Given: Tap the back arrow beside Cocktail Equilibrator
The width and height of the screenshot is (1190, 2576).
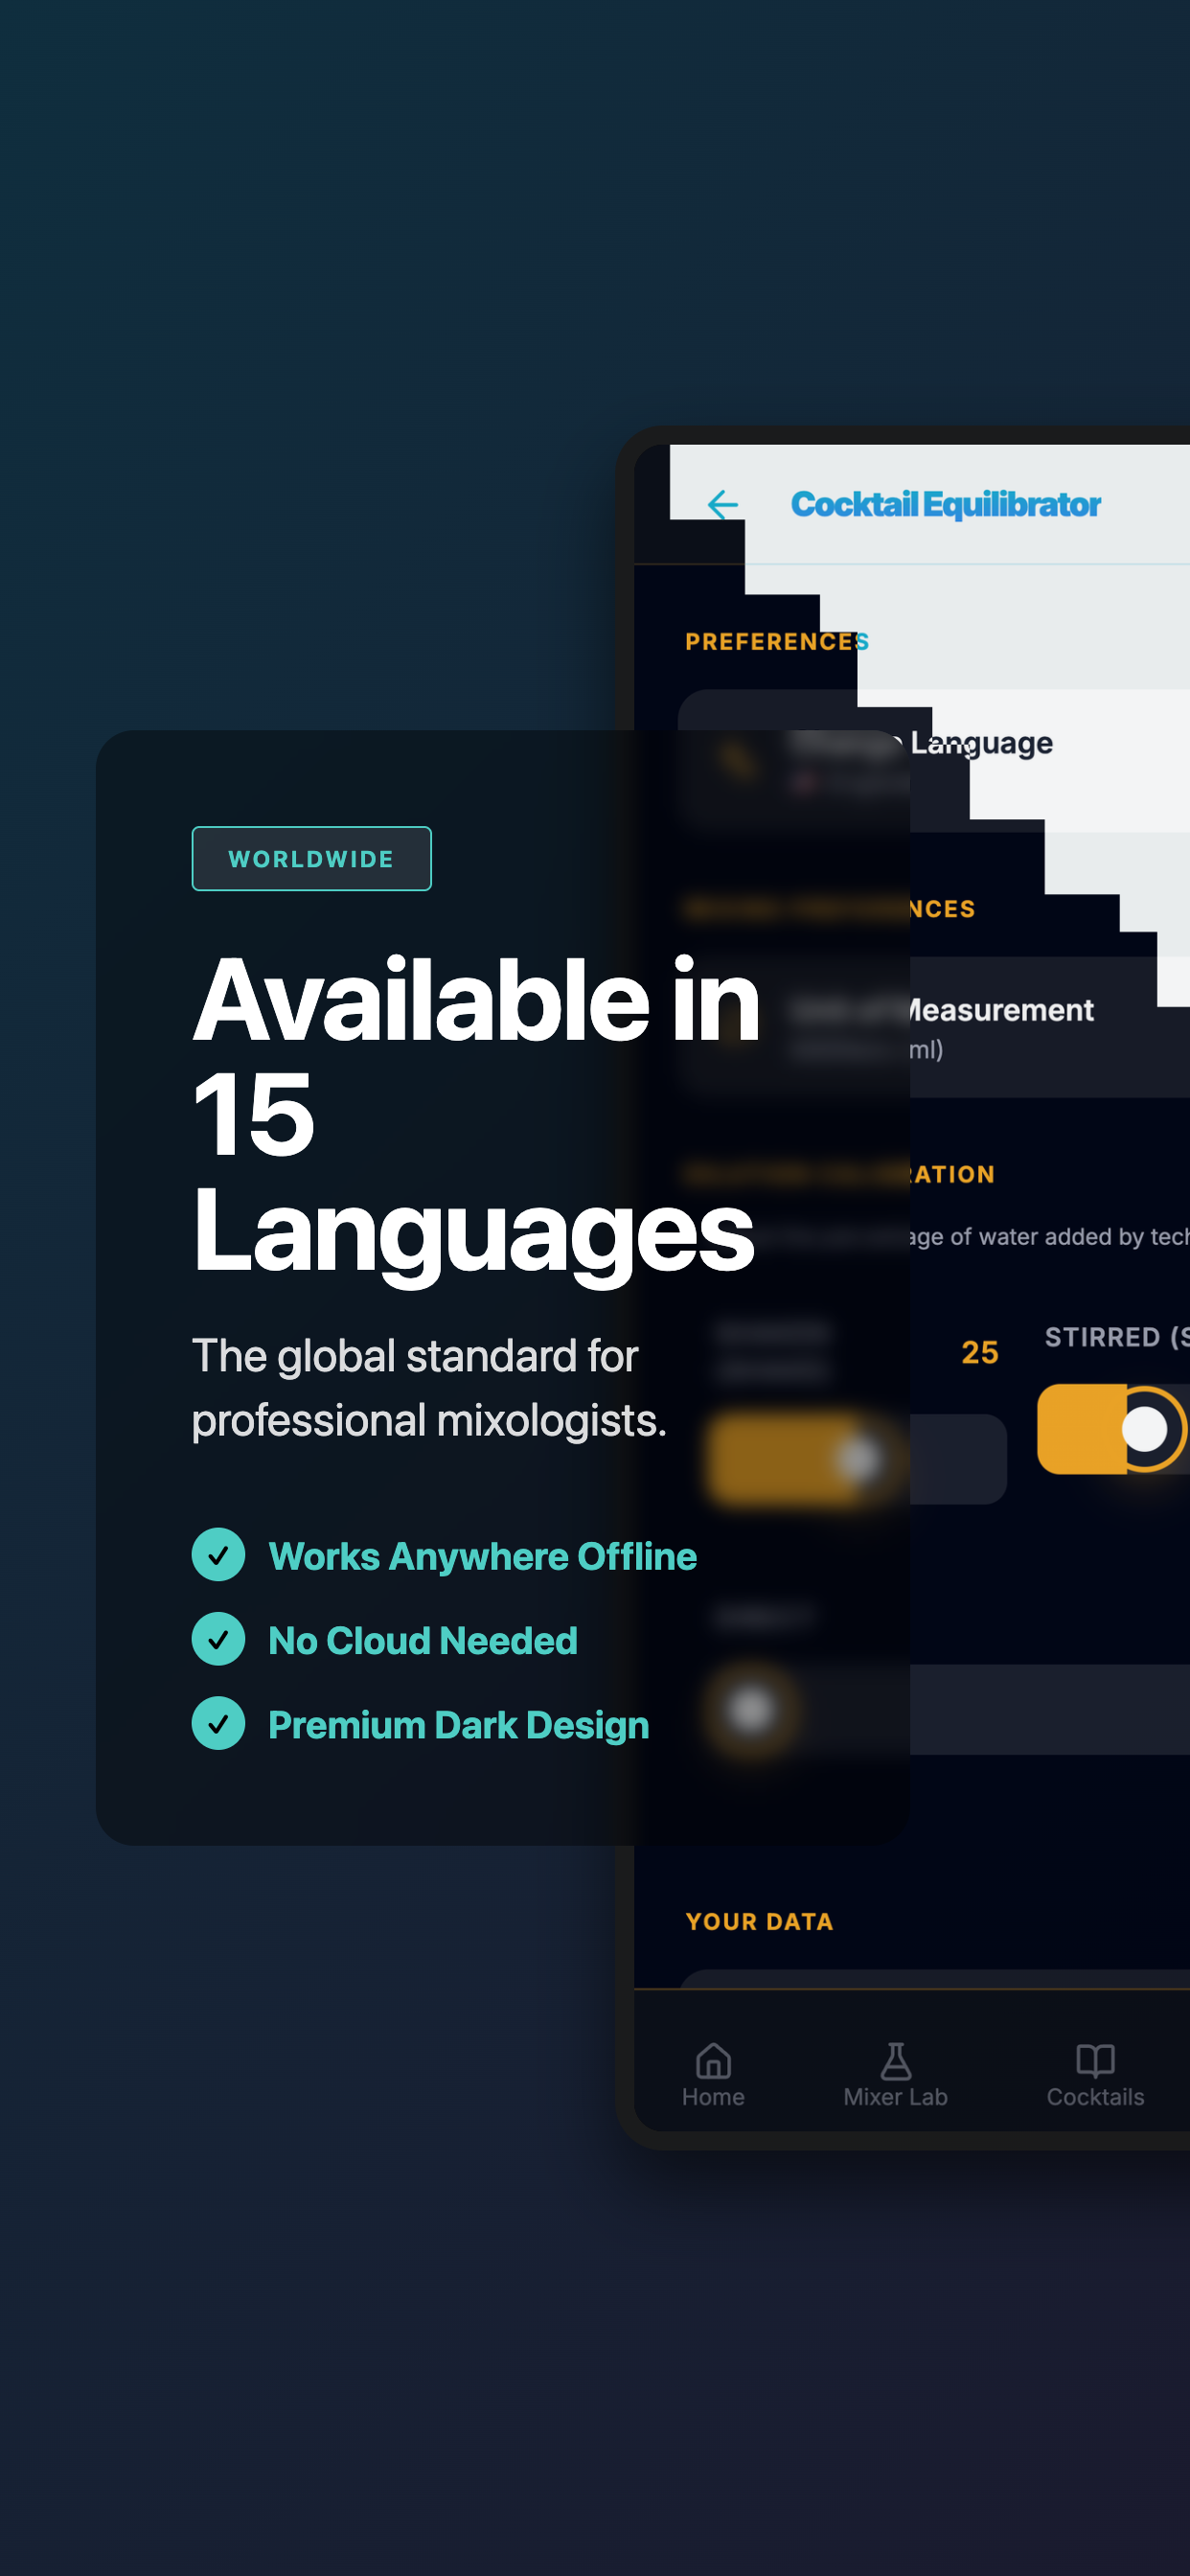Looking at the screenshot, I should pyautogui.click(x=722, y=505).
